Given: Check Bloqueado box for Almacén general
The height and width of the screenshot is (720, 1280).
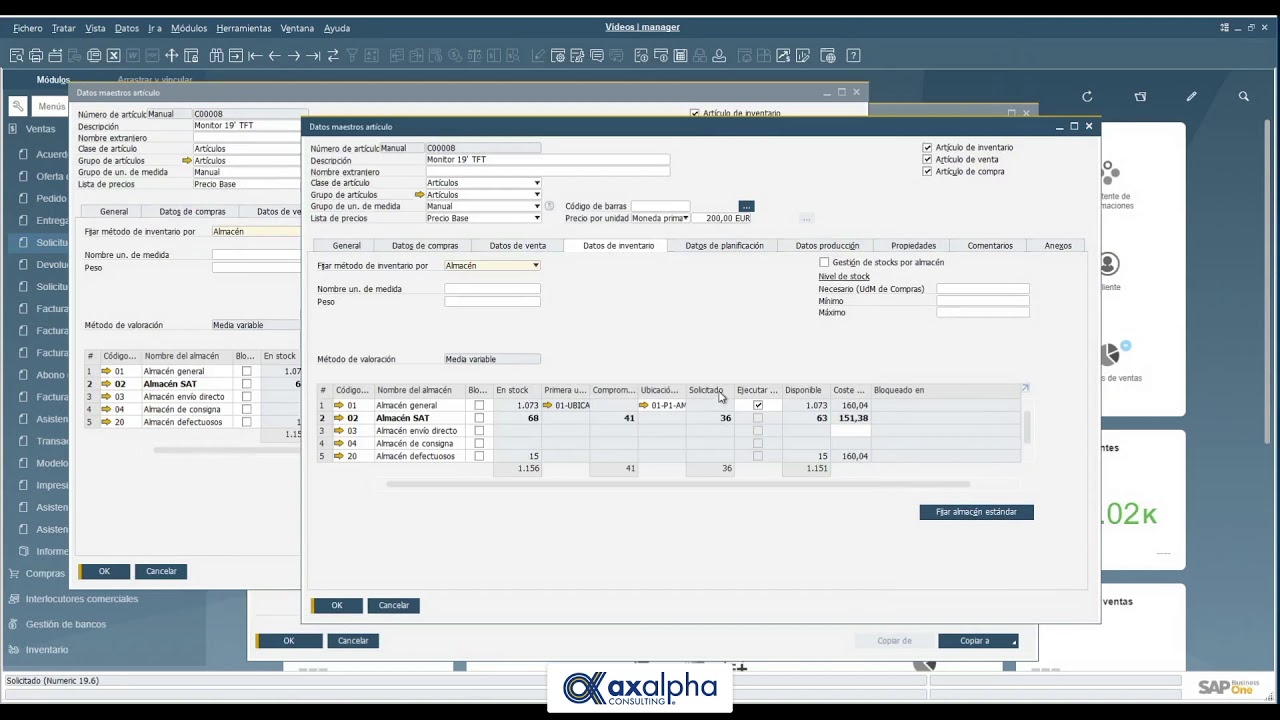Looking at the screenshot, I should (479, 405).
